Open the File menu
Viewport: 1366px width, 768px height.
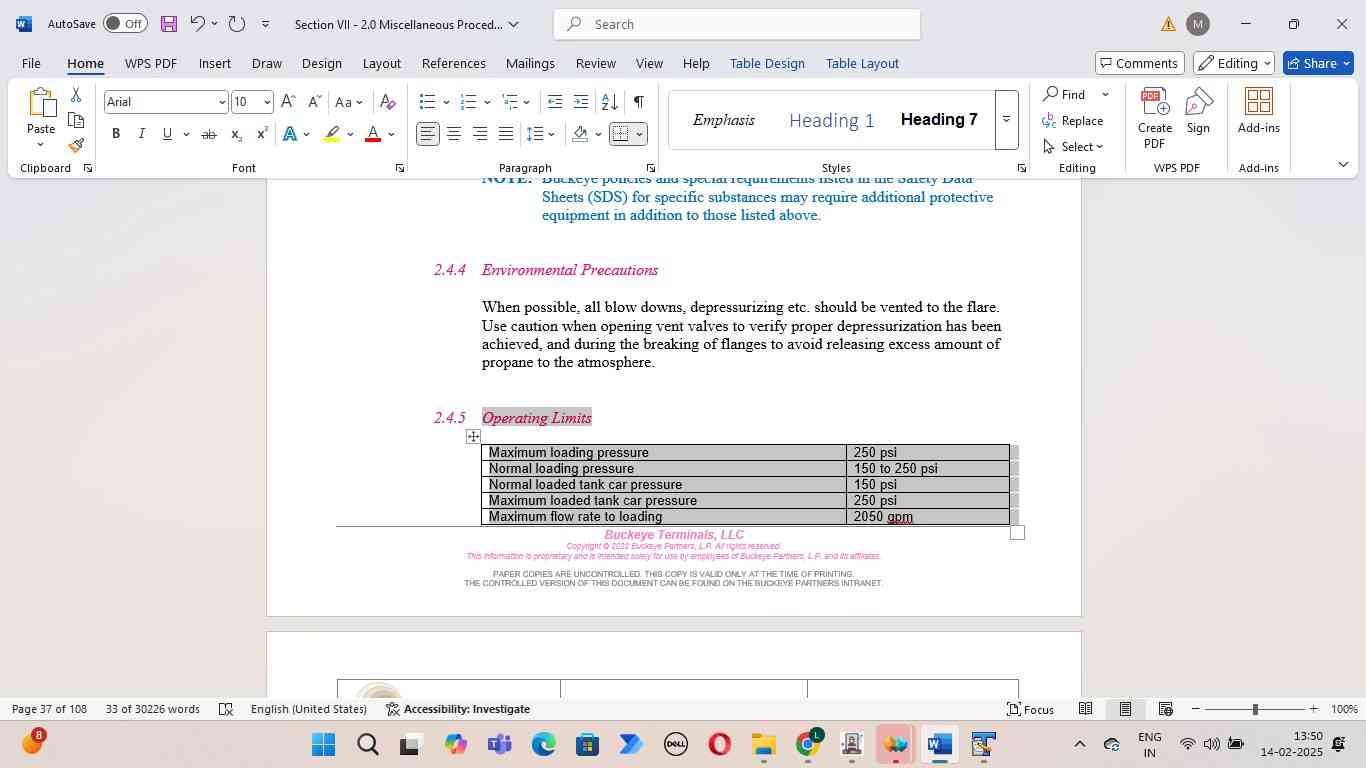coord(31,63)
